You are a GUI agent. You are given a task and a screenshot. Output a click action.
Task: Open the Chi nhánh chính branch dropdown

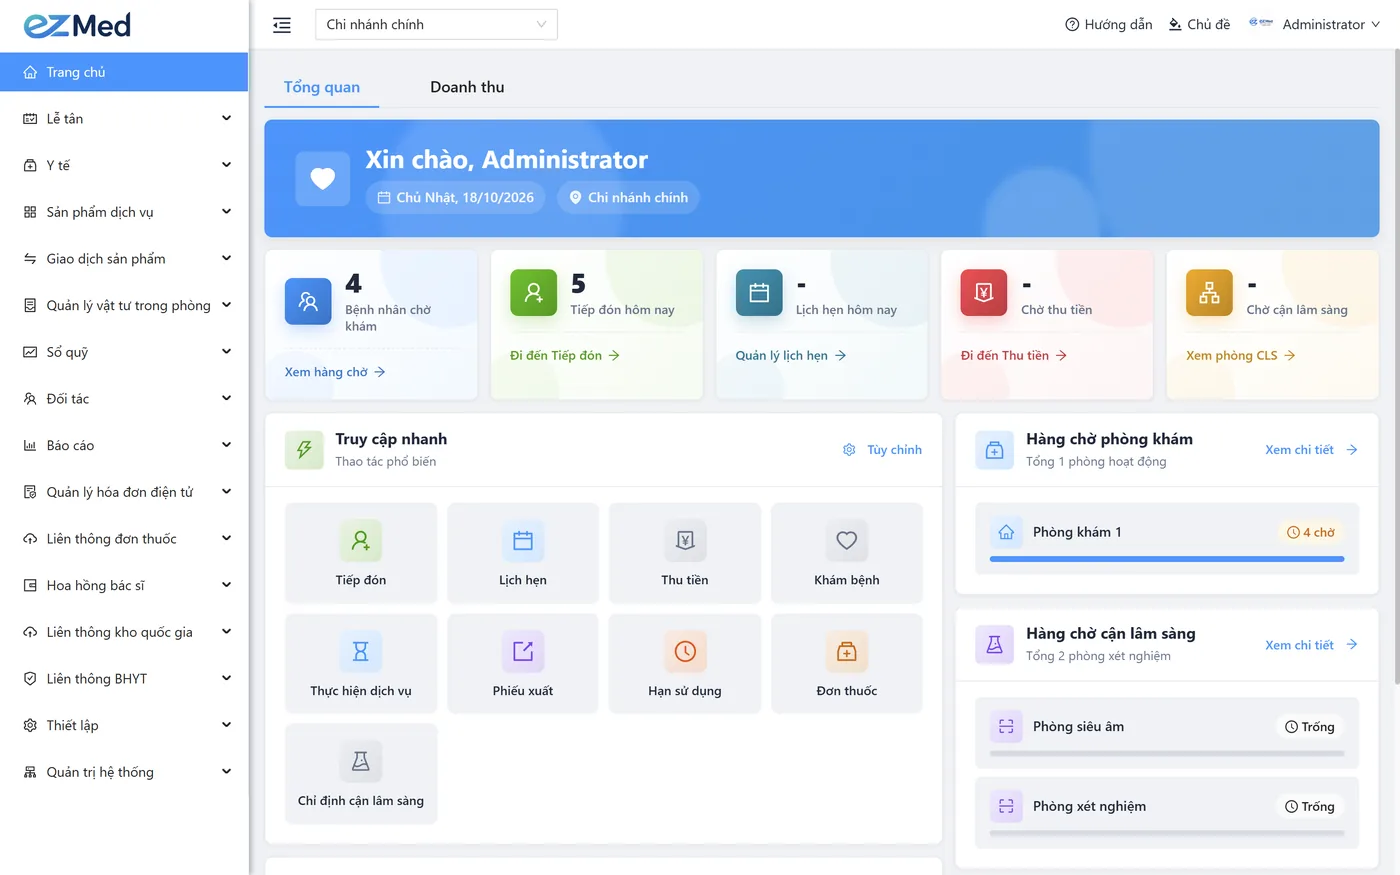[436, 25]
